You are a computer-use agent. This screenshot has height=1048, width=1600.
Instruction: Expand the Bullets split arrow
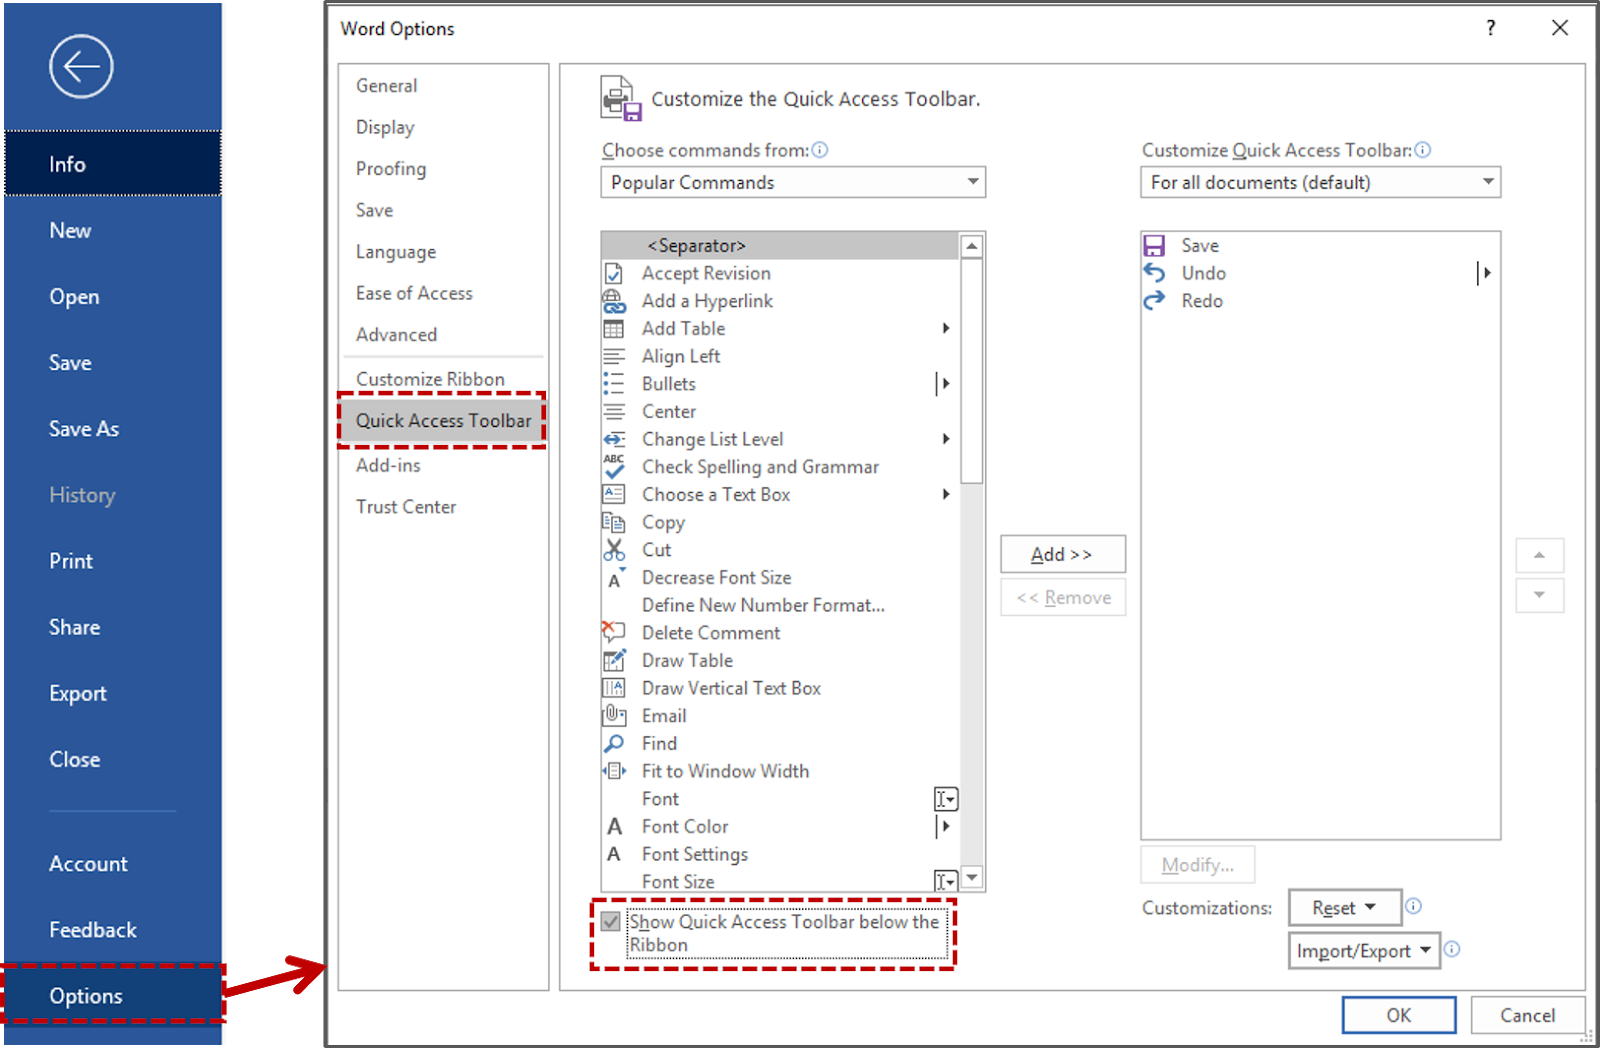943,384
